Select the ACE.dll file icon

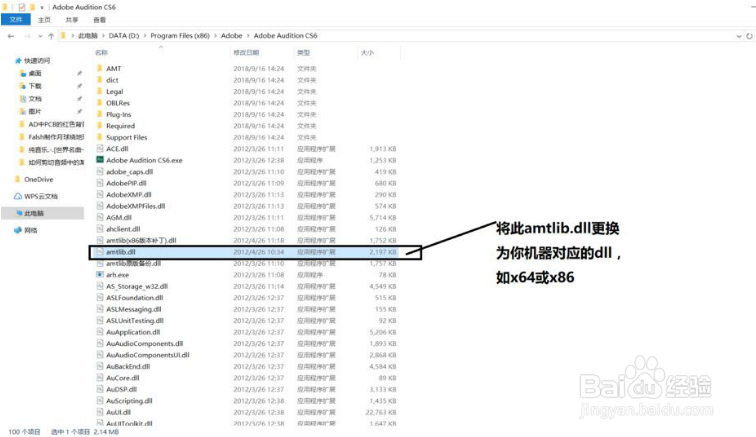click(x=100, y=149)
